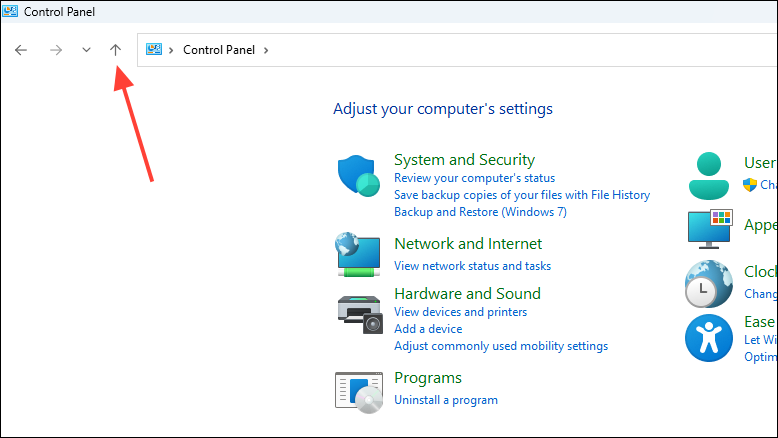Screen dimensions: 778x438
Task: Click the Appearance monitor icon
Action: (710, 229)
